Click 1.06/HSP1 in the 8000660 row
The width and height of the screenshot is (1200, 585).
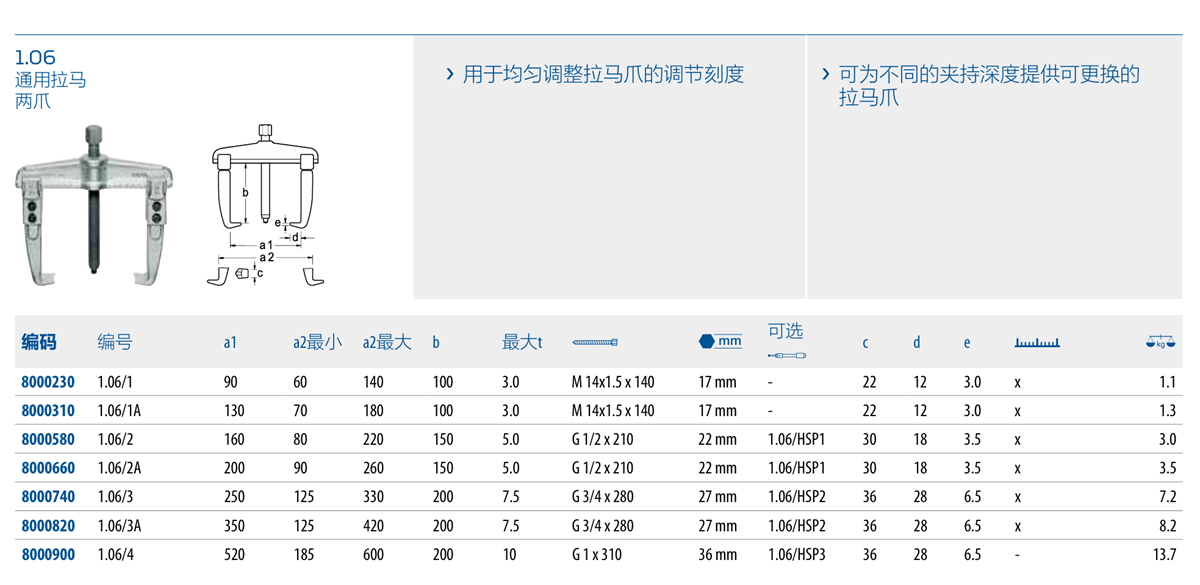[x=797, y=468]
